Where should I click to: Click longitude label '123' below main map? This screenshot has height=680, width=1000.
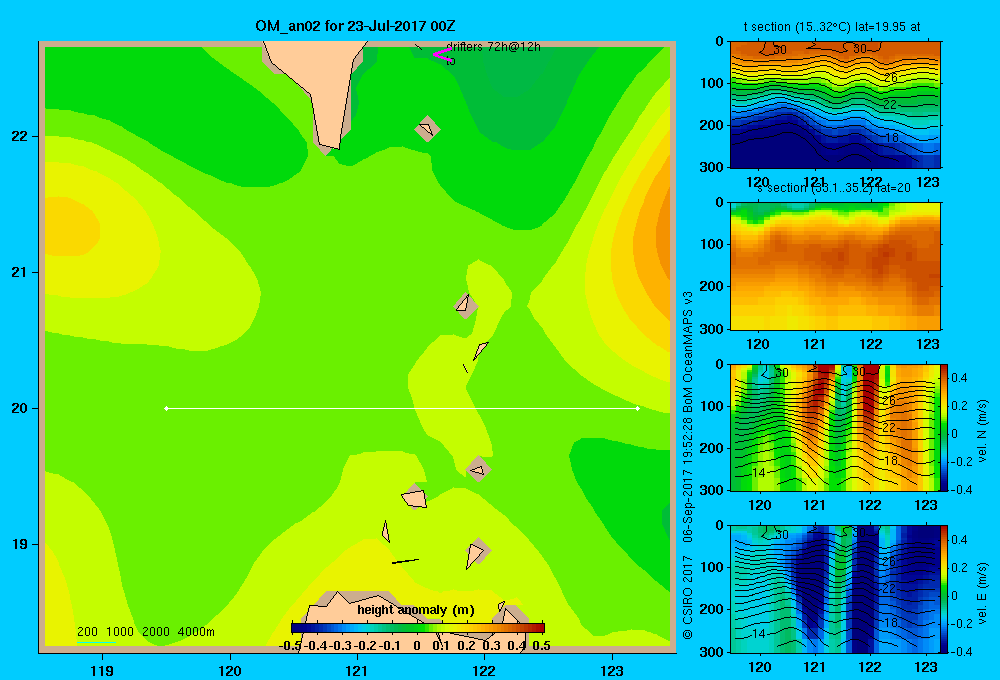612,670
